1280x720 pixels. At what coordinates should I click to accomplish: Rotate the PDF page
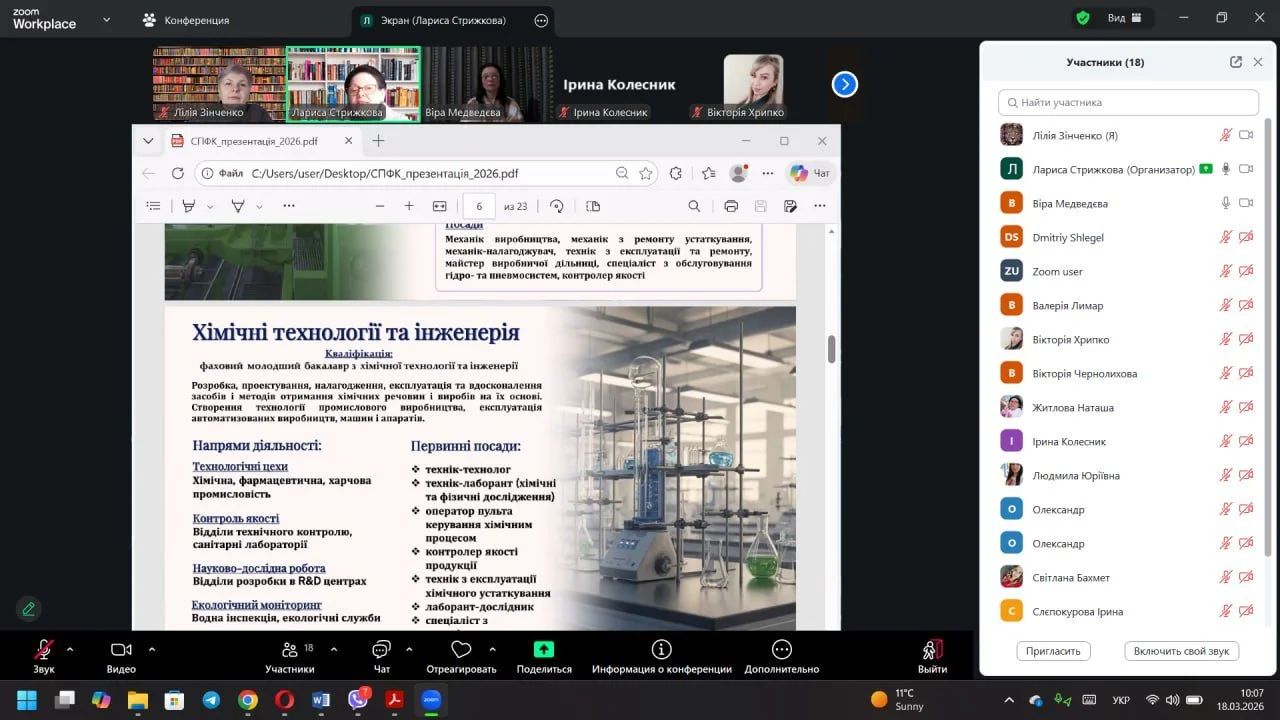click(x=557, y=206)
